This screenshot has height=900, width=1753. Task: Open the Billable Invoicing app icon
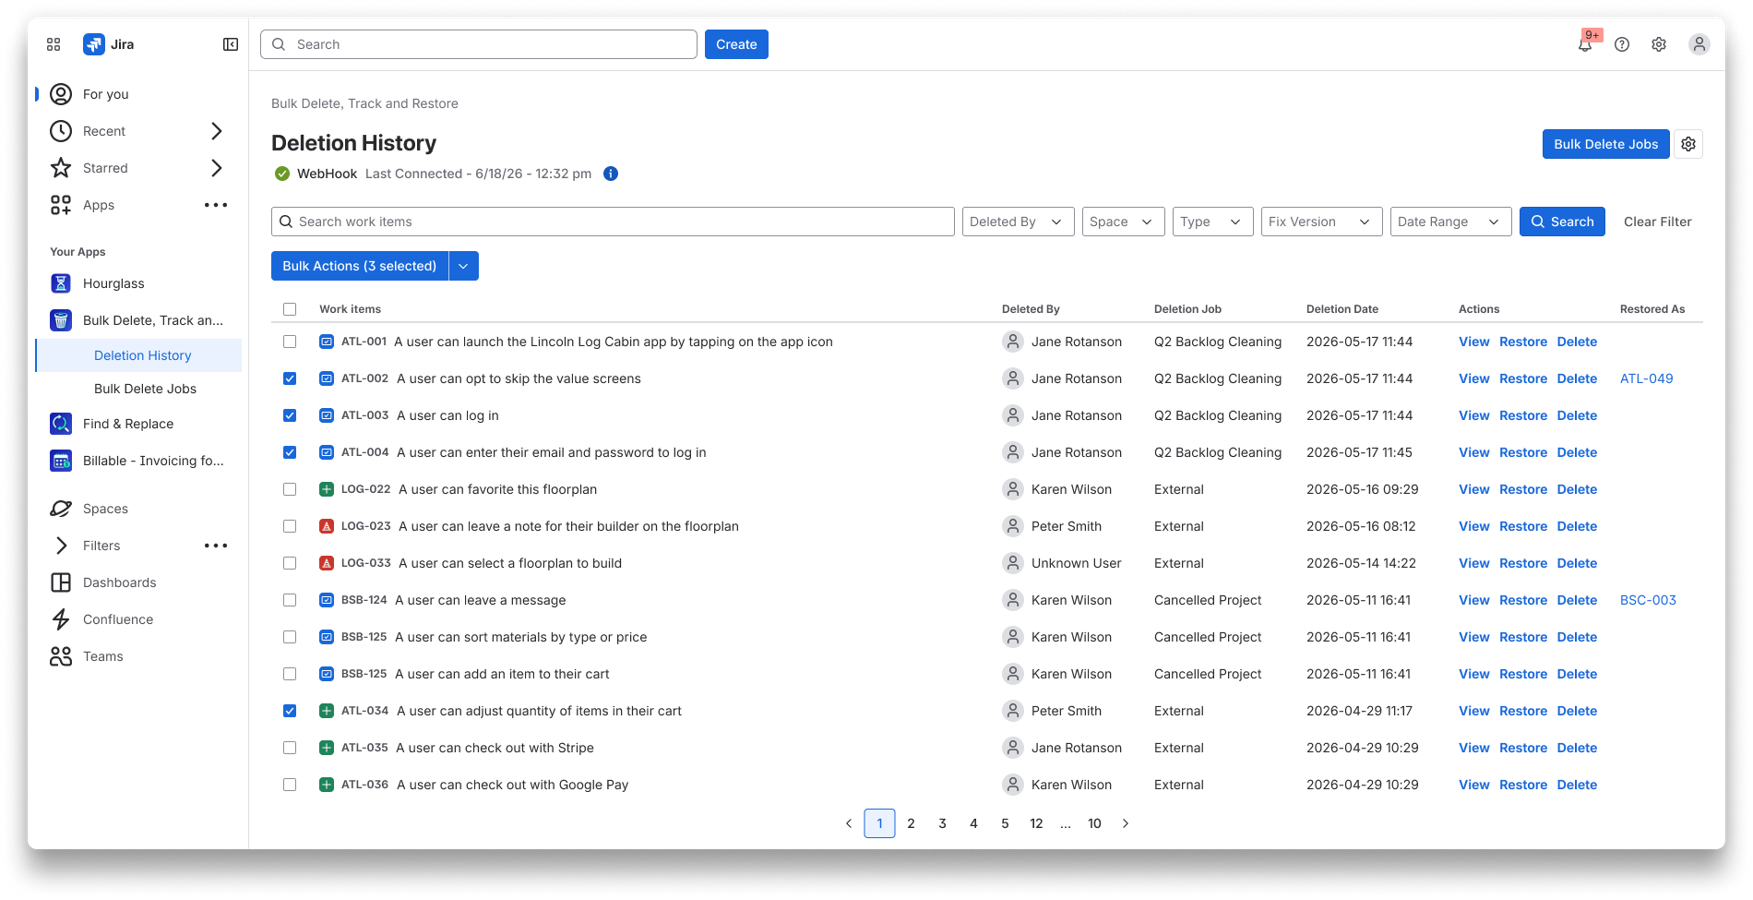pyautogui.click(x=61, y=461)
